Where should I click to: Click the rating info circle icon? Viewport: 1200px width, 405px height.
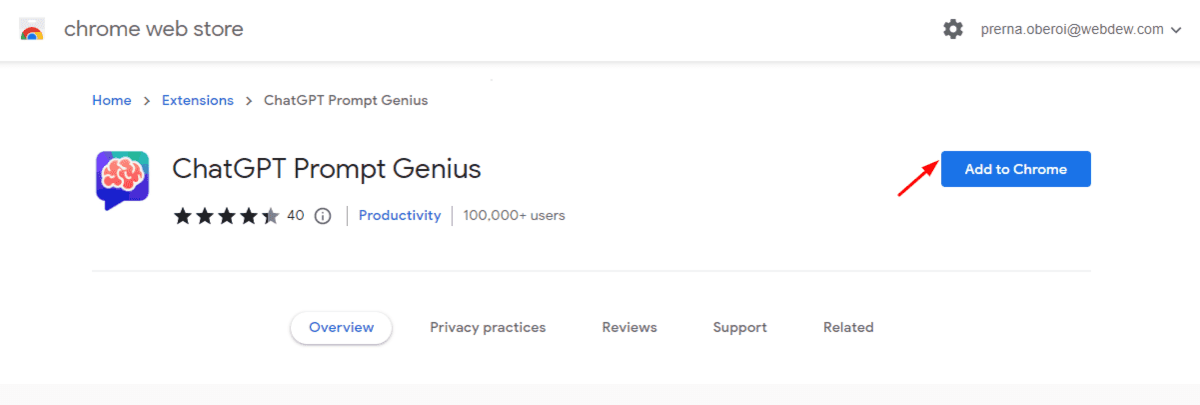click(322, 216)
